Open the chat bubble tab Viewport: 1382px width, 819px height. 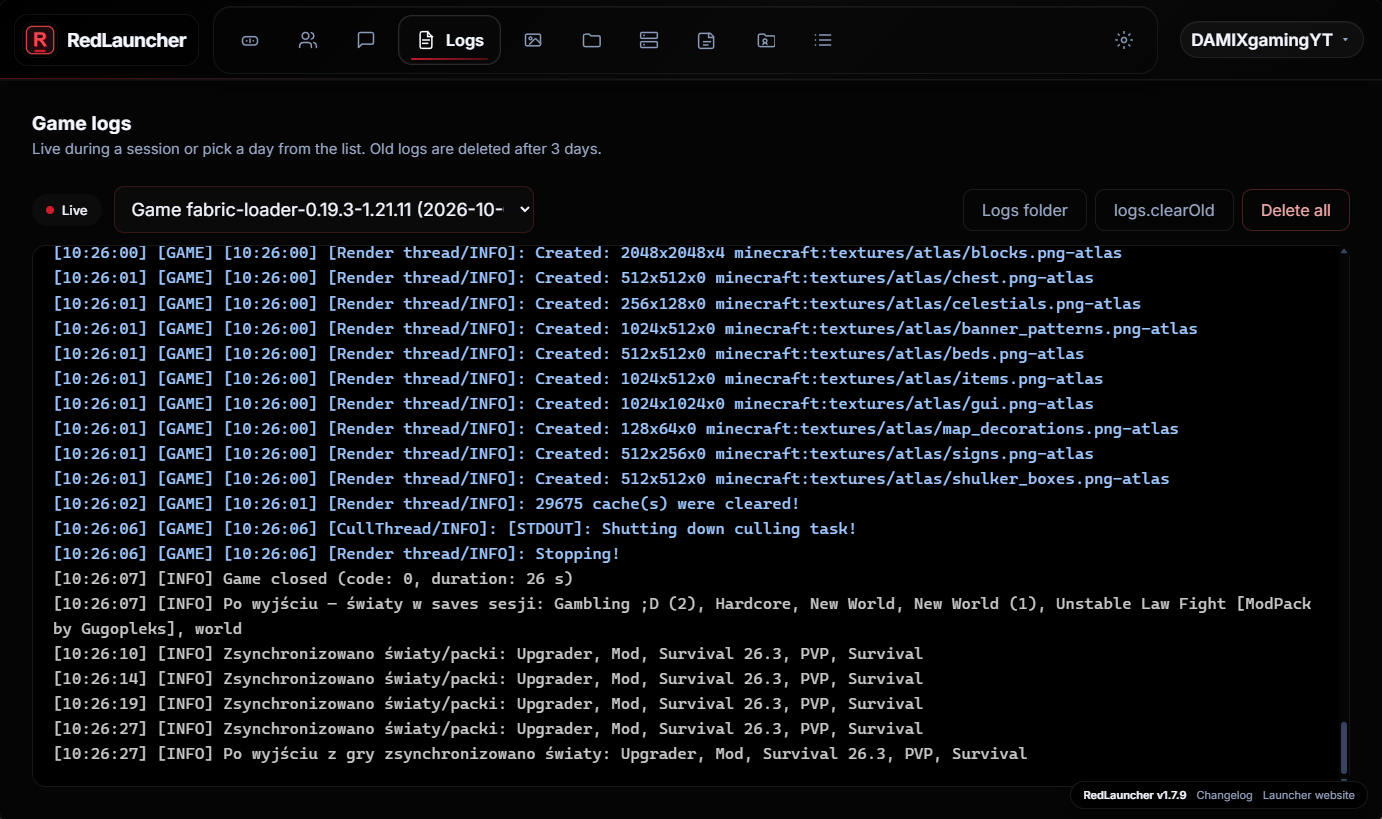366,40
